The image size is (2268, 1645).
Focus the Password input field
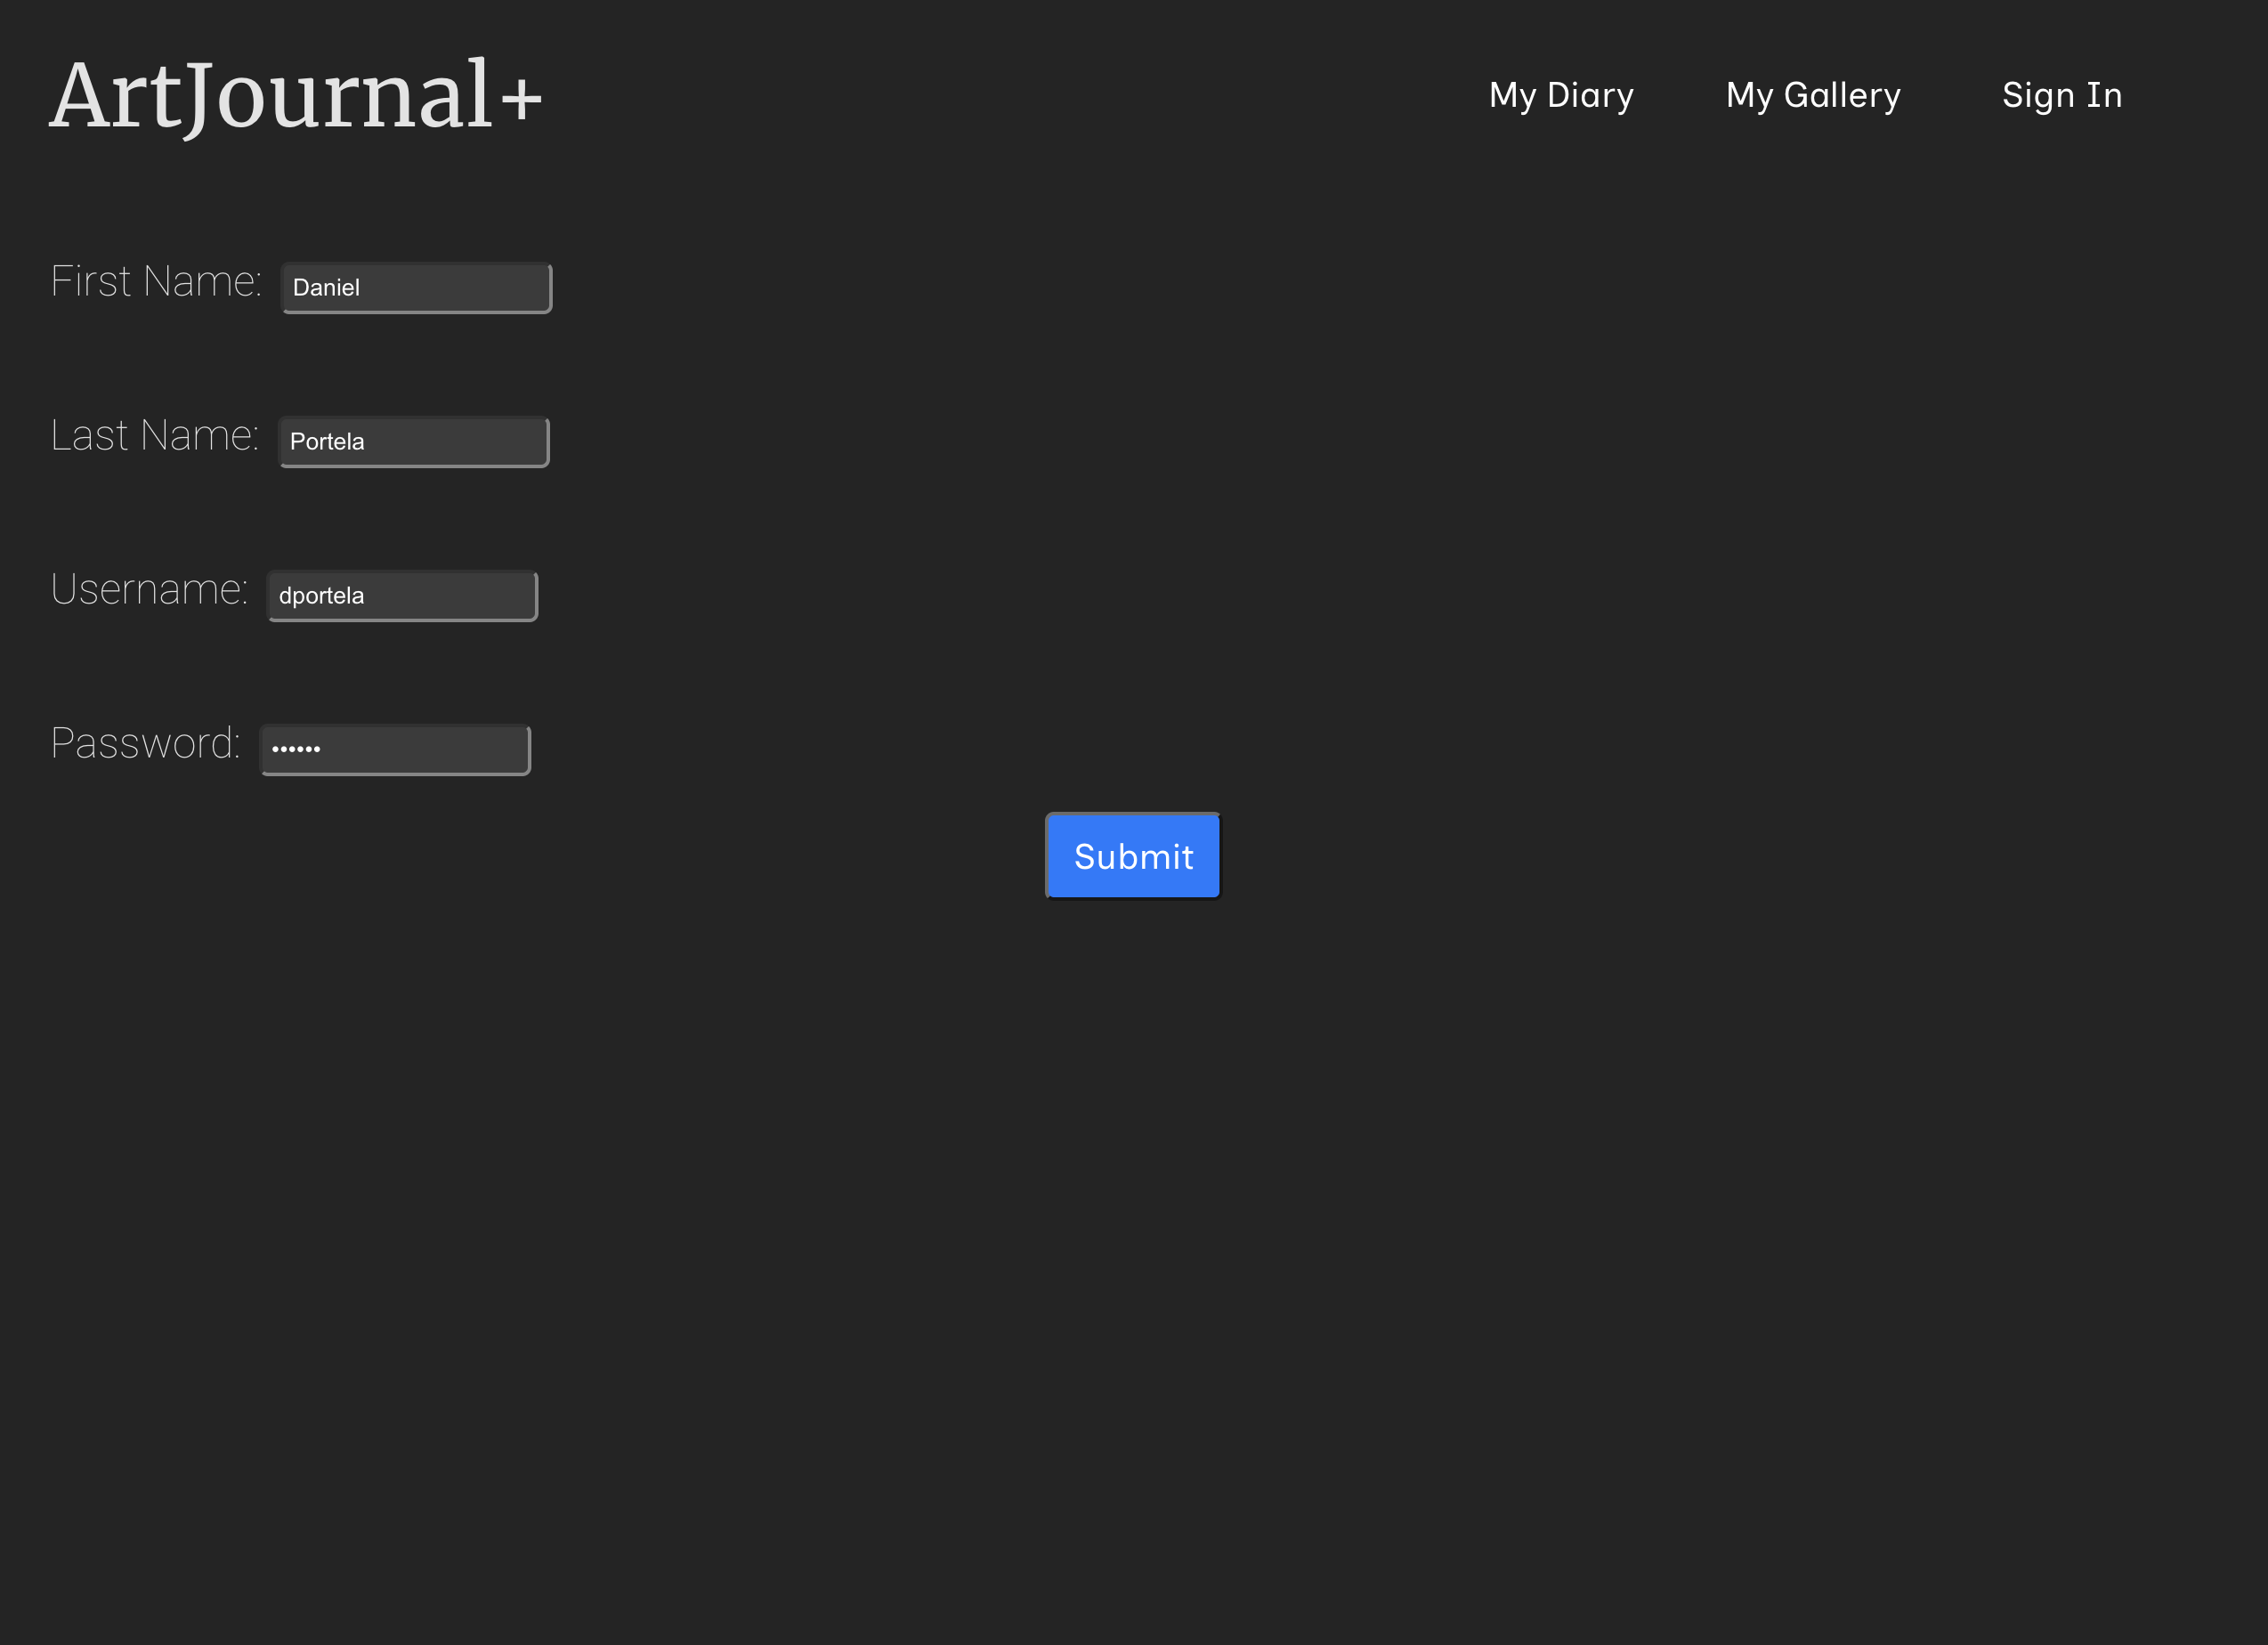[395, 750]
